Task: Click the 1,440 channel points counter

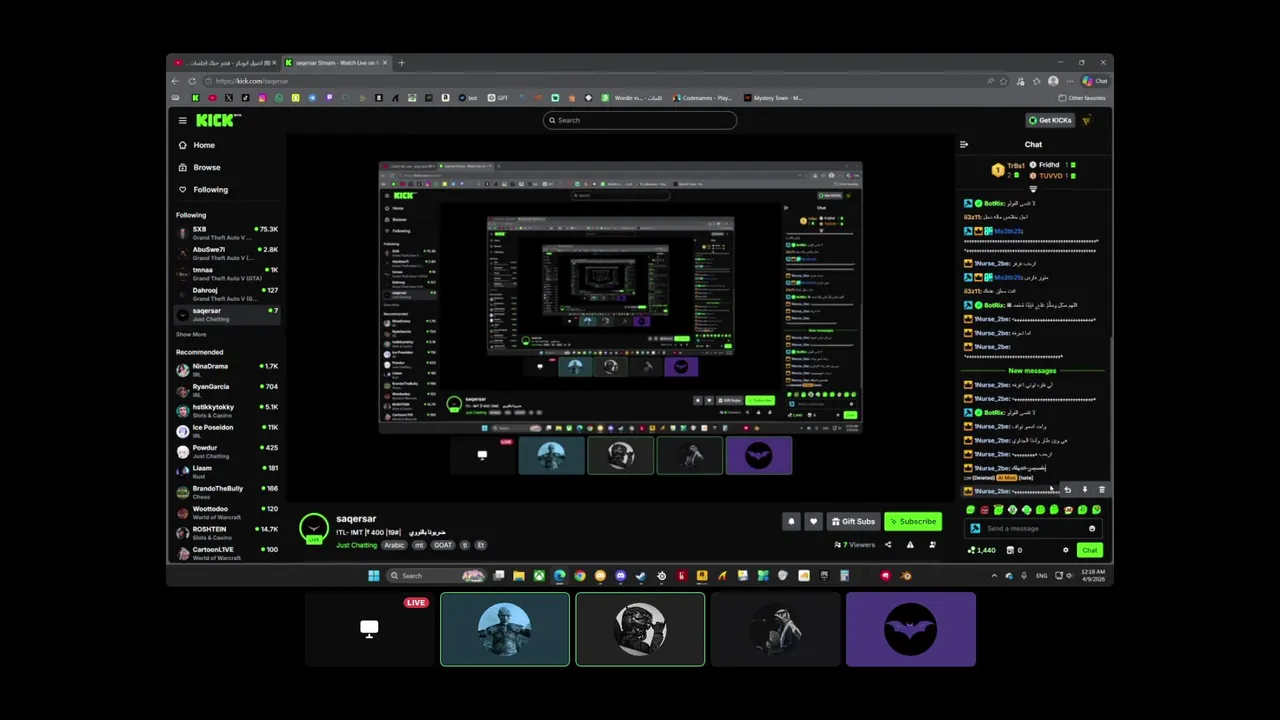Action: pyautogui.click(x=981, y=550)
